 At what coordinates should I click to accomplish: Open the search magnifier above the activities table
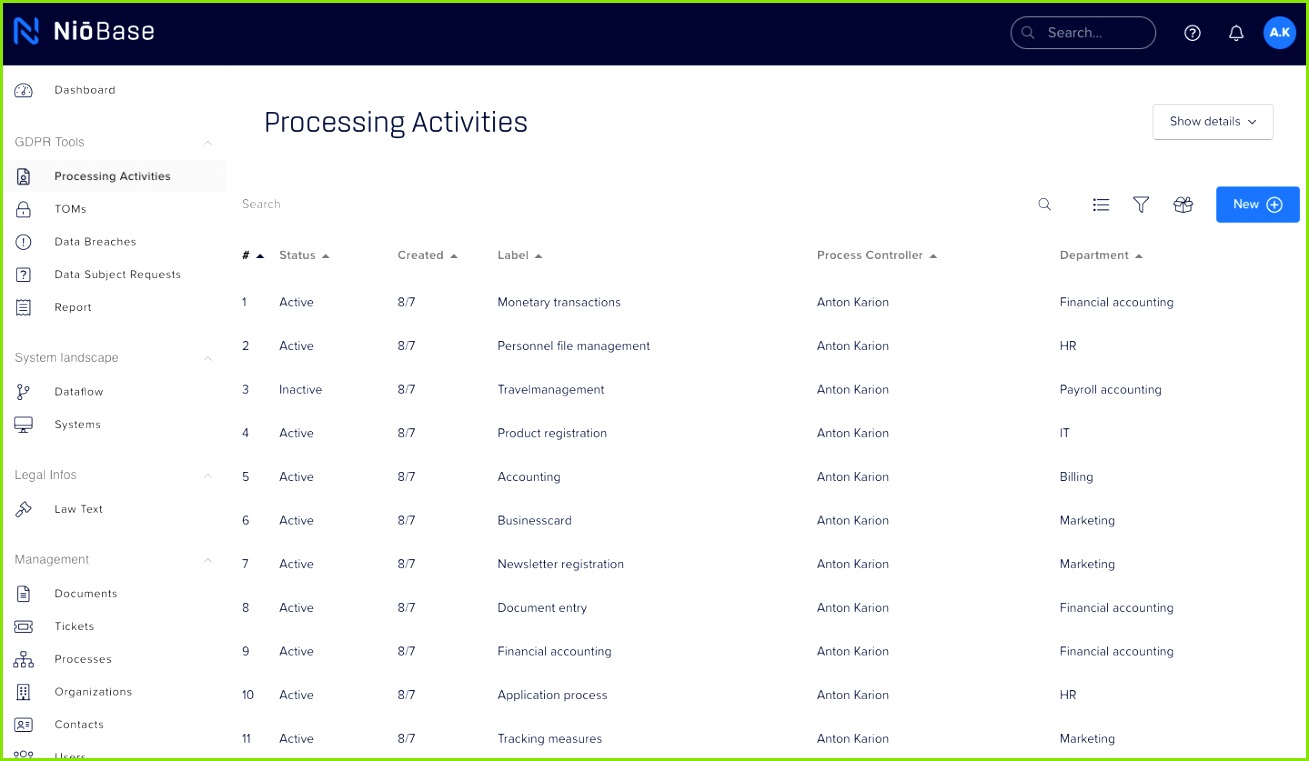coord(1044,204)
